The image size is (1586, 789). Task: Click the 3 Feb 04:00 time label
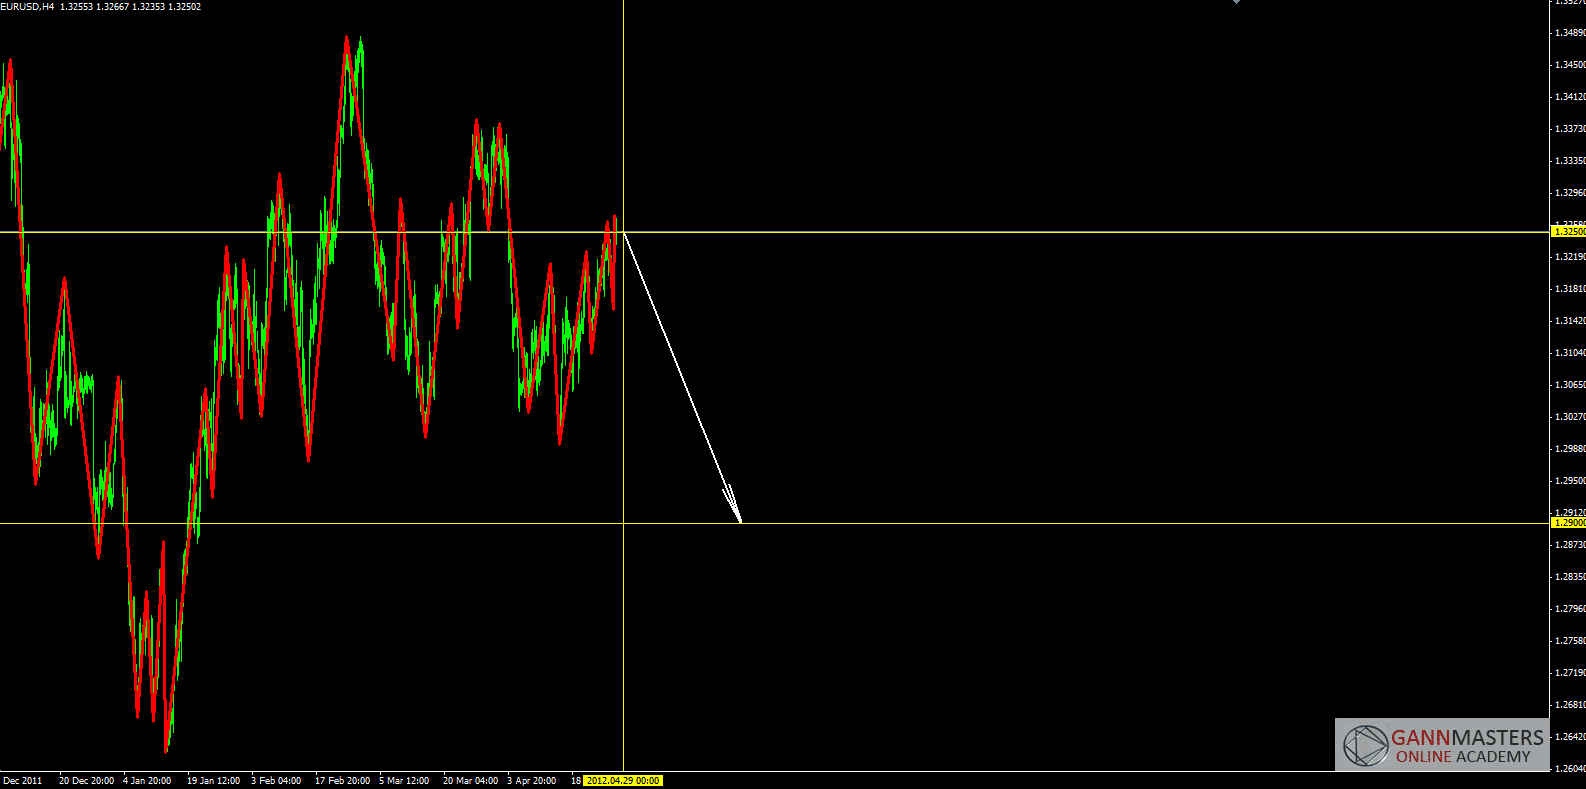pyautogui.click(x=276, y=781)
